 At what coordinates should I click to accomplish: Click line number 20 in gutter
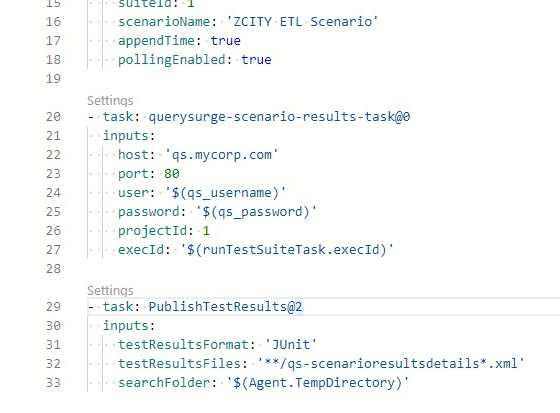tap(53, 117)
